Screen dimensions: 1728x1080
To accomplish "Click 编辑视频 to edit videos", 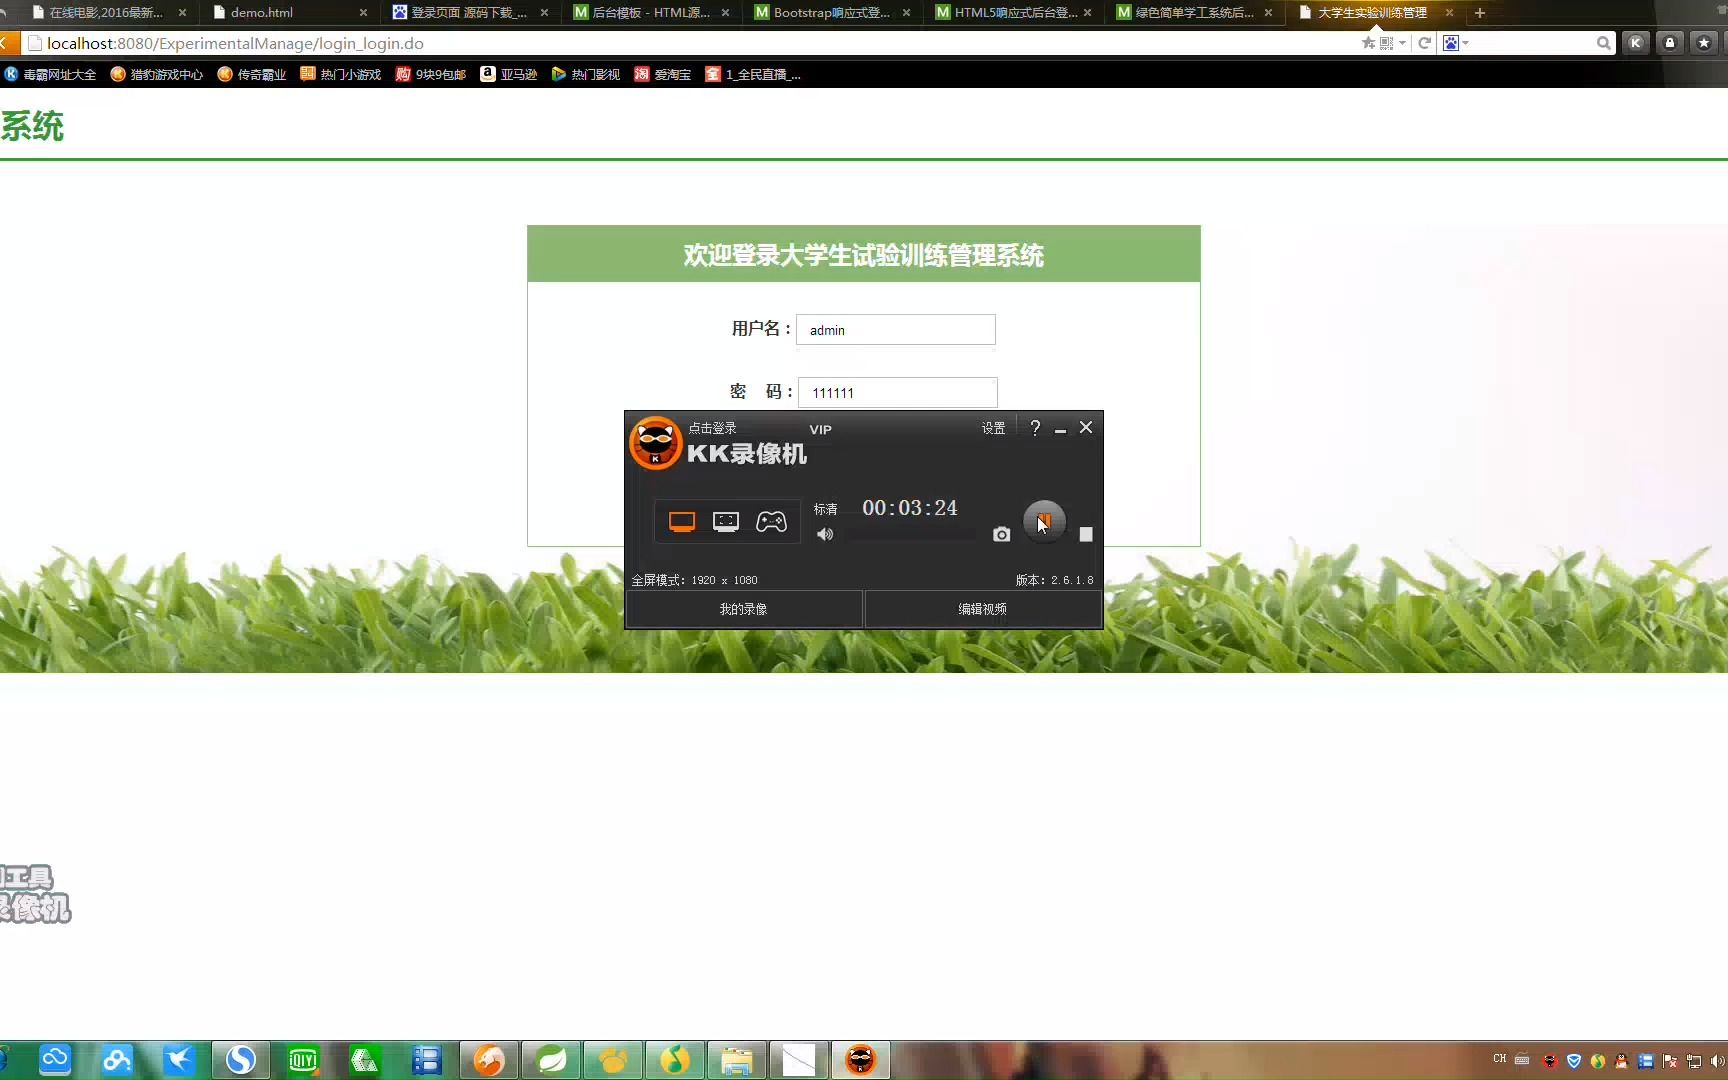I will click(981, 608).
